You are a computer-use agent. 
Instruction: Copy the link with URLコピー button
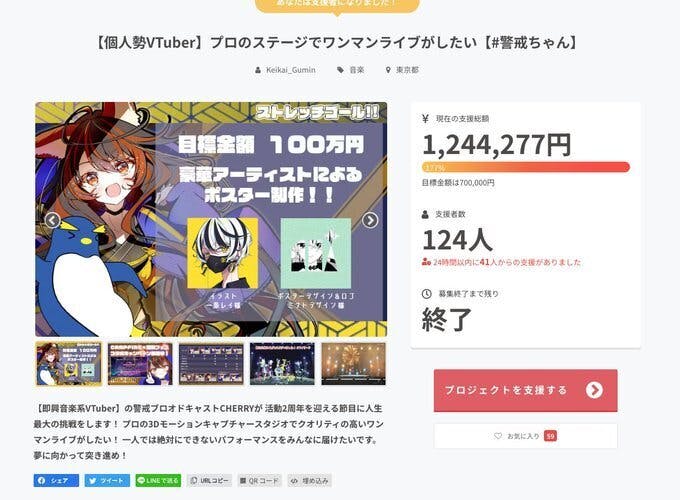(x=209, y=480)
